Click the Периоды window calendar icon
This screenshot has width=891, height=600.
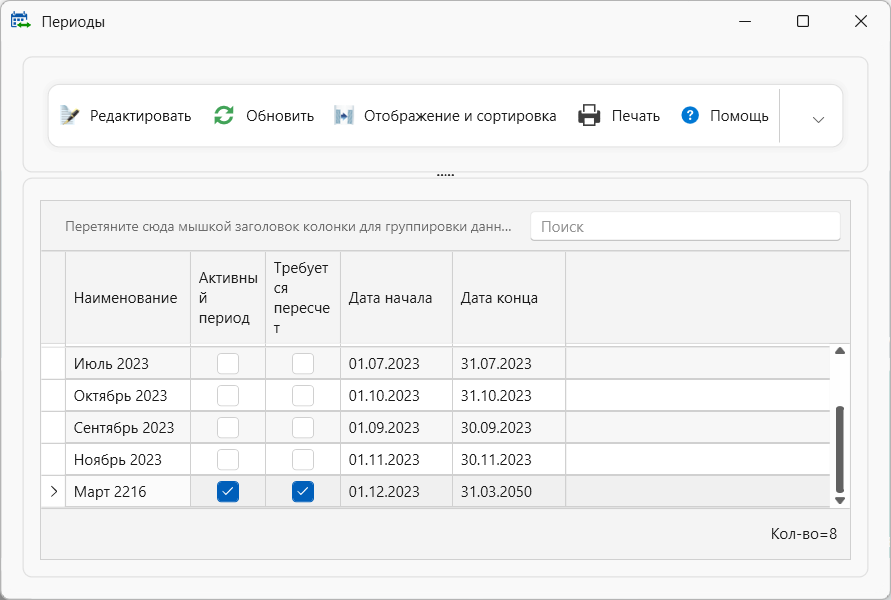pos(20,21)
